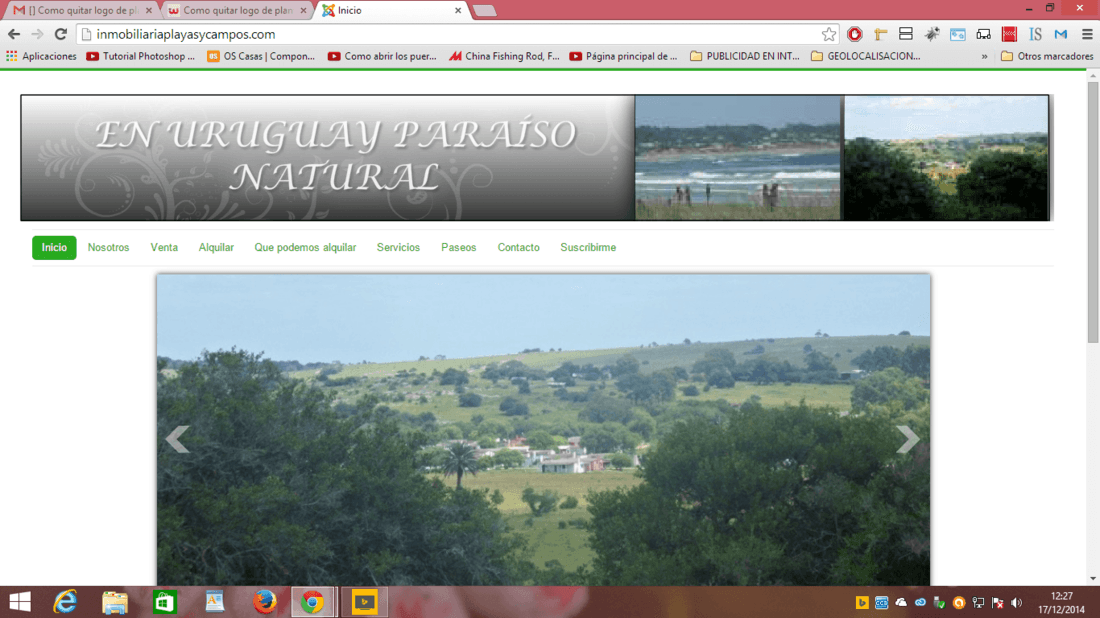
Task: Switch to second Como quitar logo tab
Action: click(237, 11)
